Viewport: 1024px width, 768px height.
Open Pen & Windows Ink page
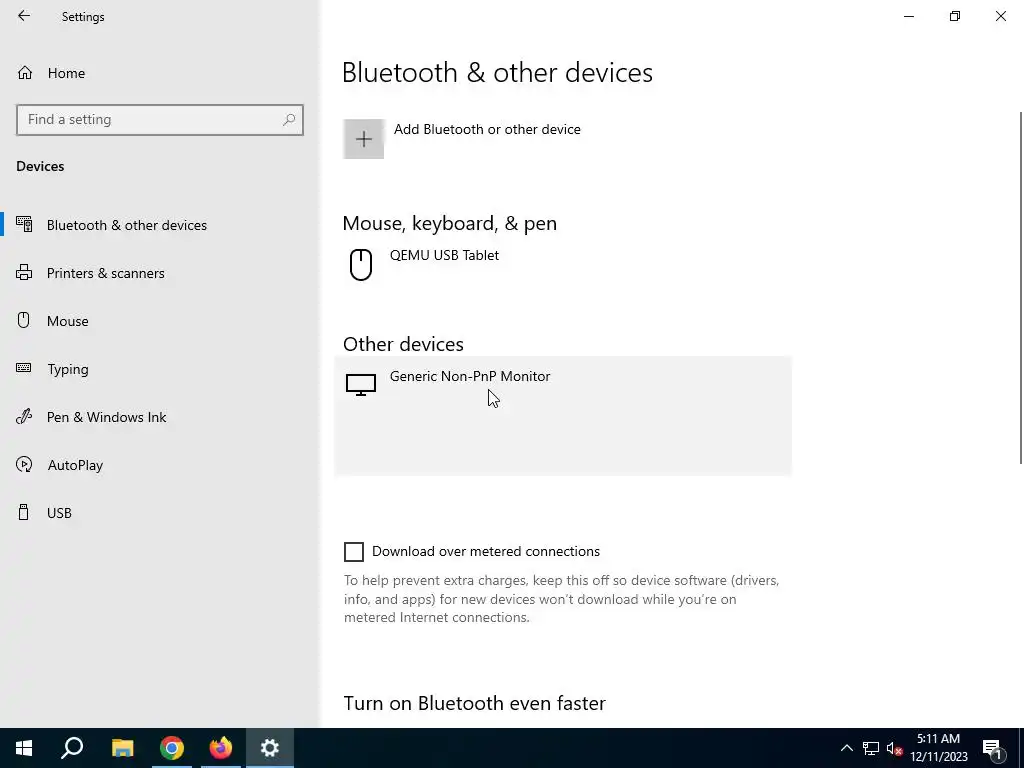160,417
